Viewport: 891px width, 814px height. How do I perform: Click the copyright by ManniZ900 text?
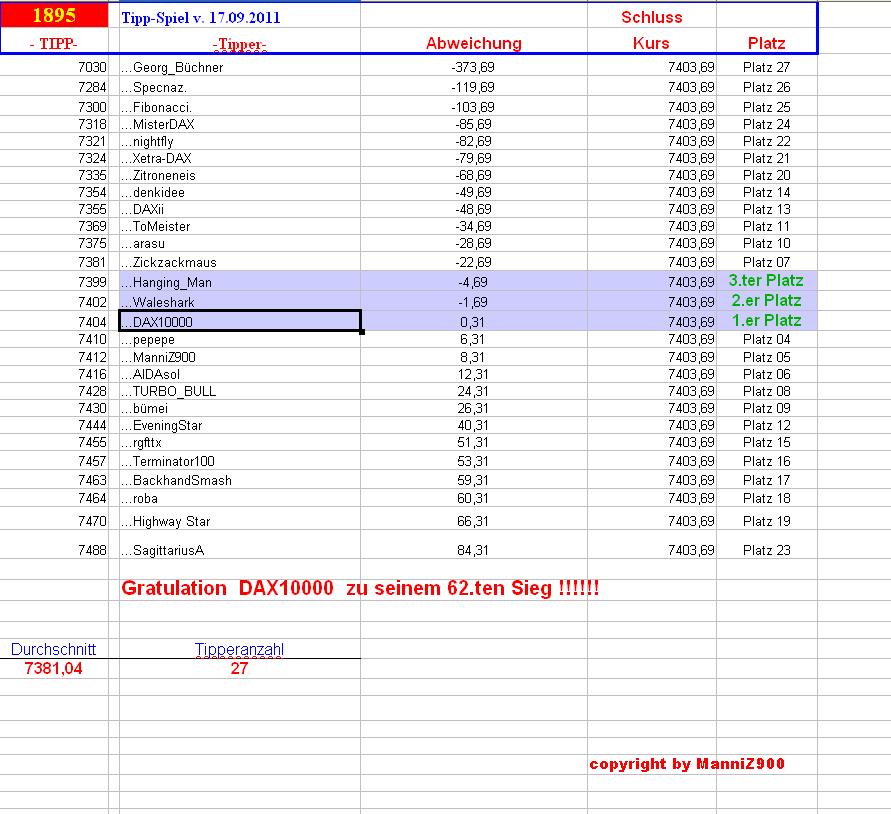click(x=687, y=763)
